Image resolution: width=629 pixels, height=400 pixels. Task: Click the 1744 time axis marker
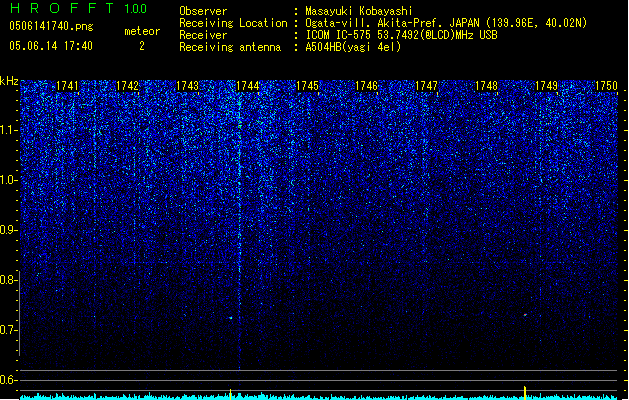(248, 86)
